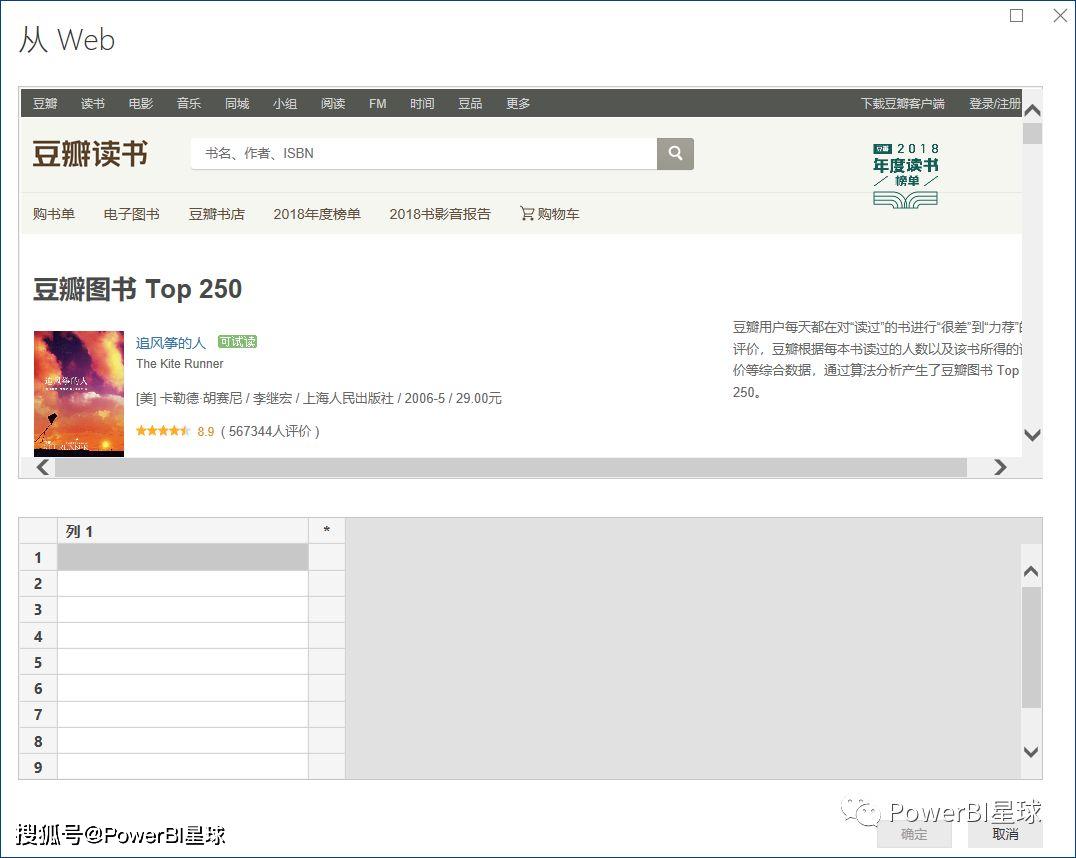Close the 从 Web dialog
Screen dimensions: 1076x858
tap(1060, 15)
